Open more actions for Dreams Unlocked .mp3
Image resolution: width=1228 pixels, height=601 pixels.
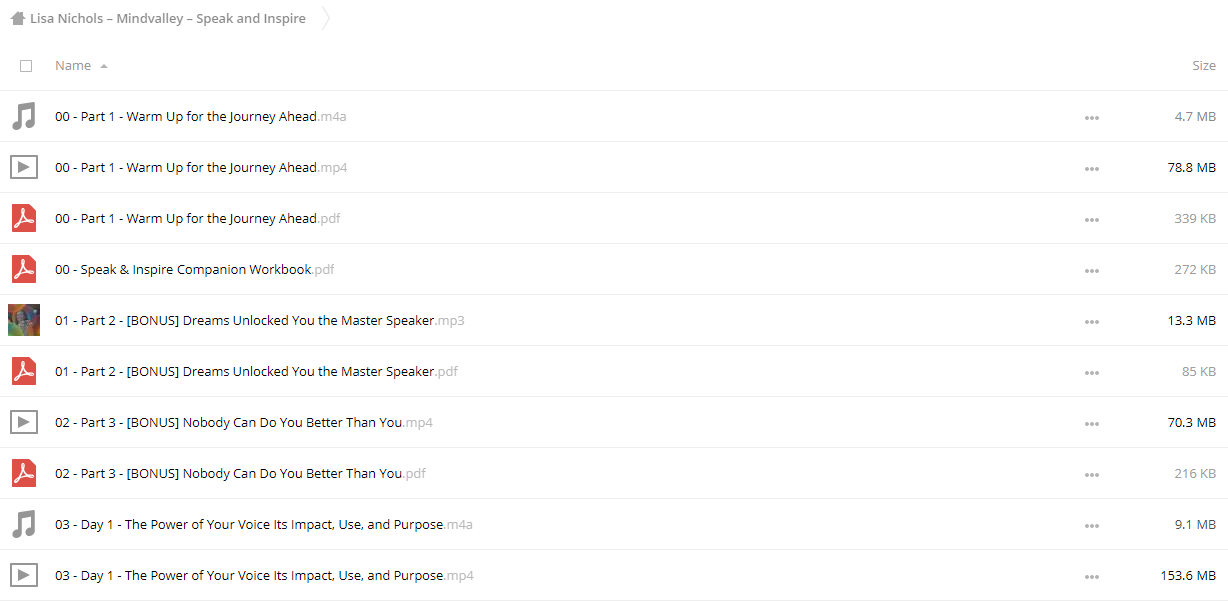click(x=1092, y=322)
